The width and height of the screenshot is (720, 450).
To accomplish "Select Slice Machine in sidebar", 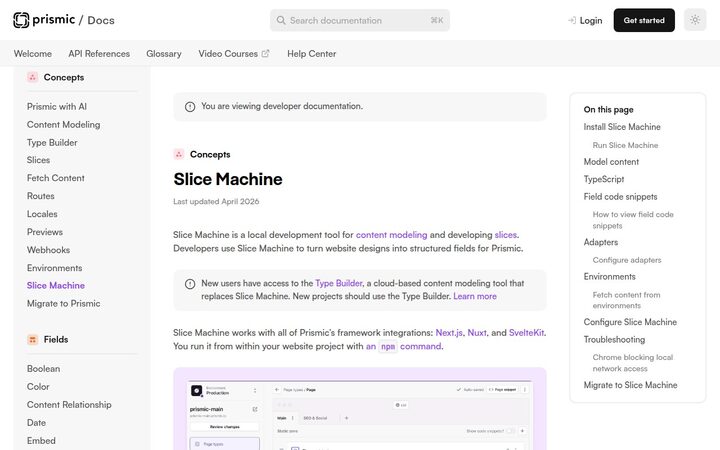I will [x=56, y=286].
